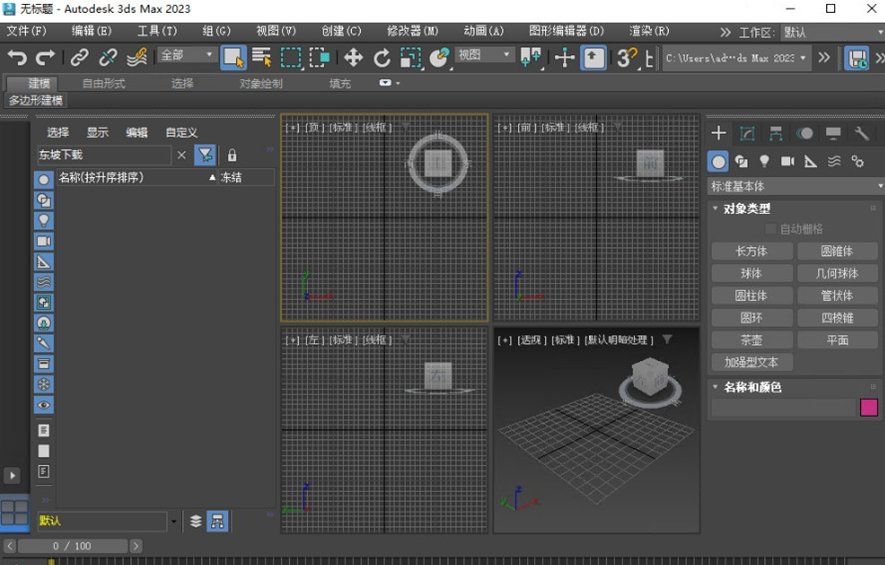Undo the last action
Image resolution: width=885 pixels, height=565 pixels.
17,58
